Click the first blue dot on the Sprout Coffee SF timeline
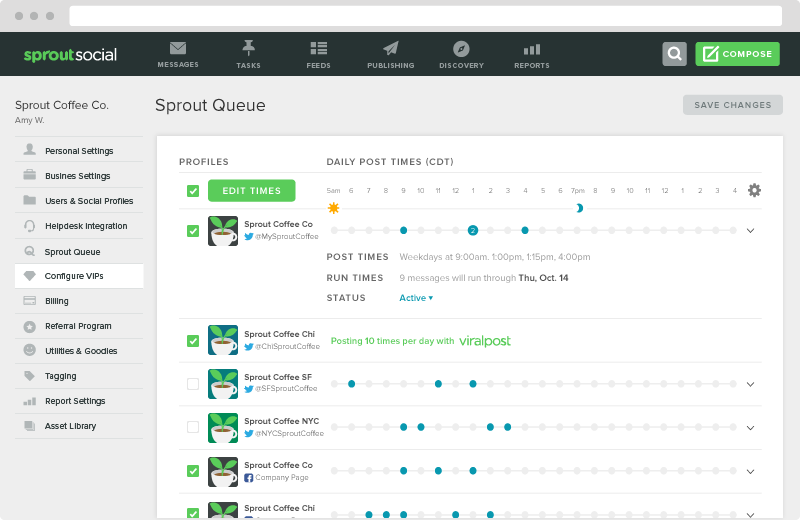This screenshot has height=520, width=800. (352, 384)
